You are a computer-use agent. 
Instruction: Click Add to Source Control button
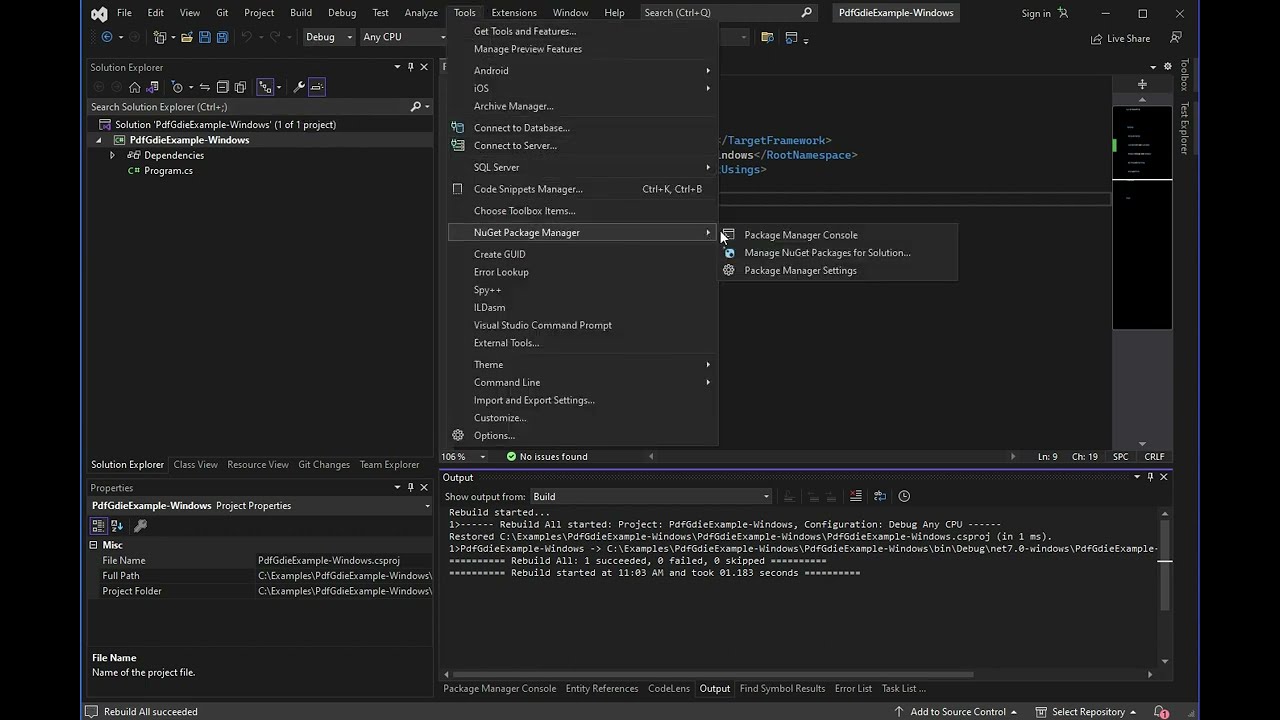956,712
